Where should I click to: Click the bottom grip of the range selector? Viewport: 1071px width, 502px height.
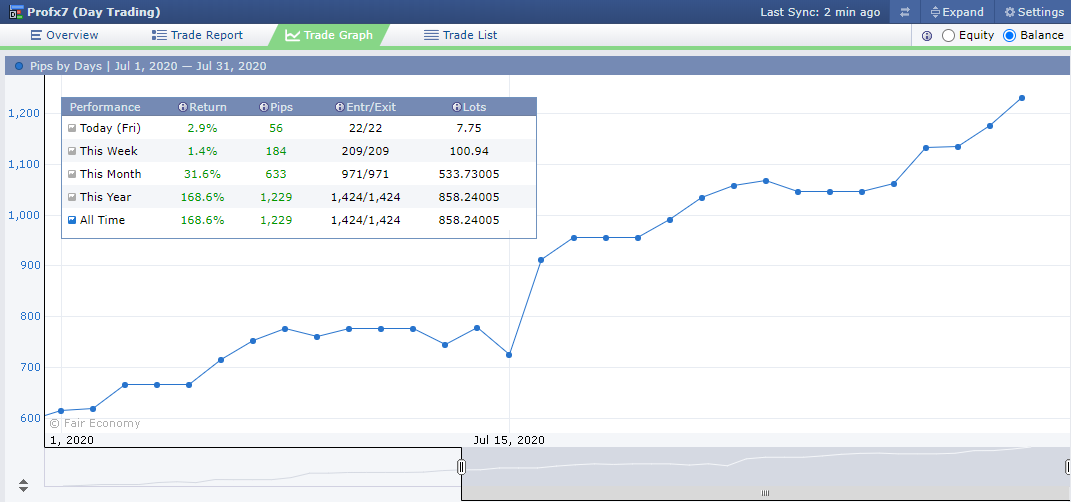point(765,493)
